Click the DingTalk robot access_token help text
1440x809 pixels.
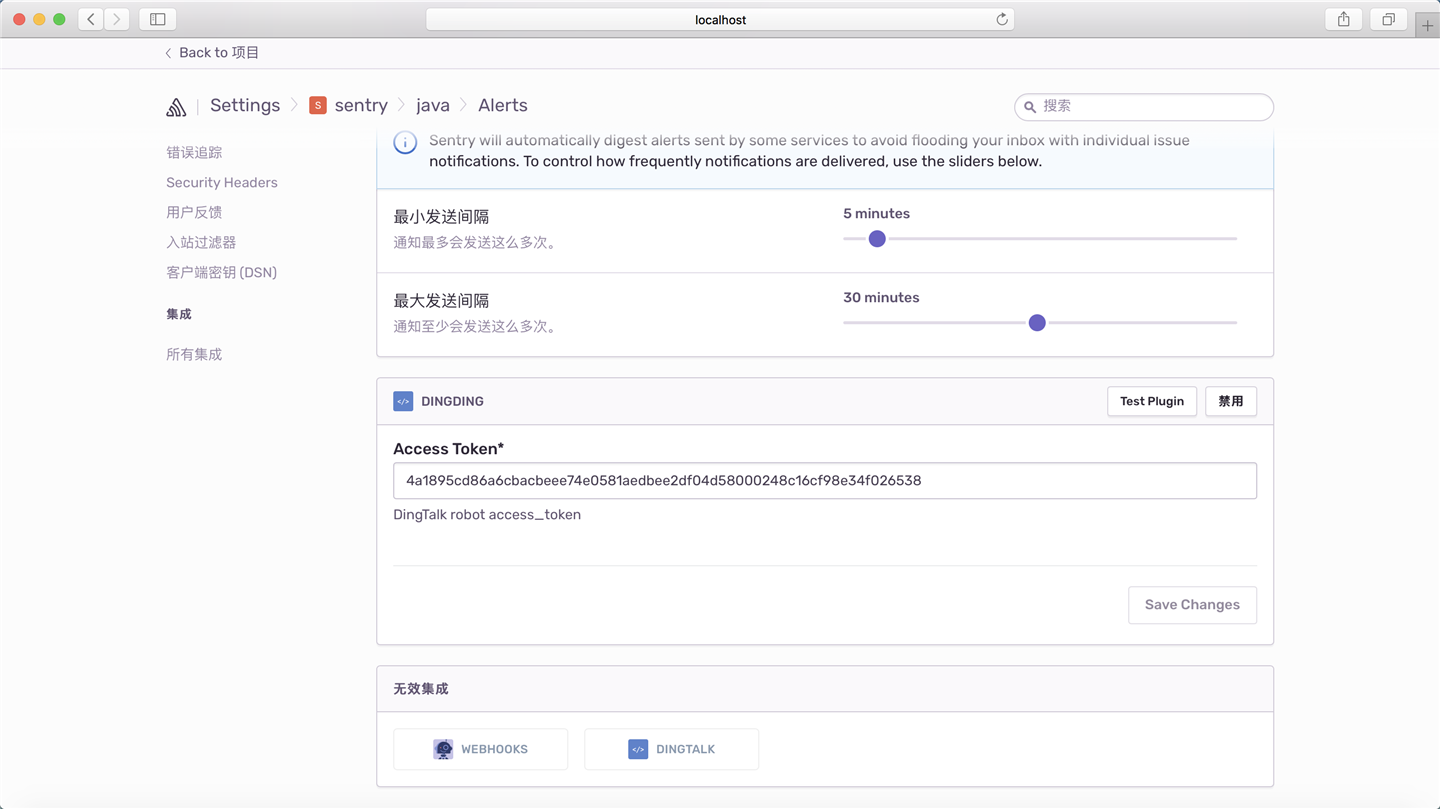coord(487,514)
